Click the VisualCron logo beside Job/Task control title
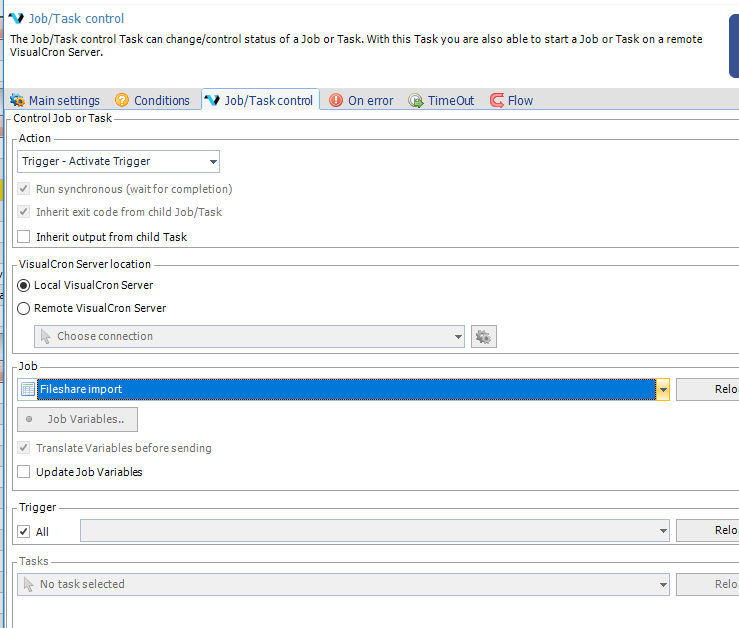 click(16, 18)
